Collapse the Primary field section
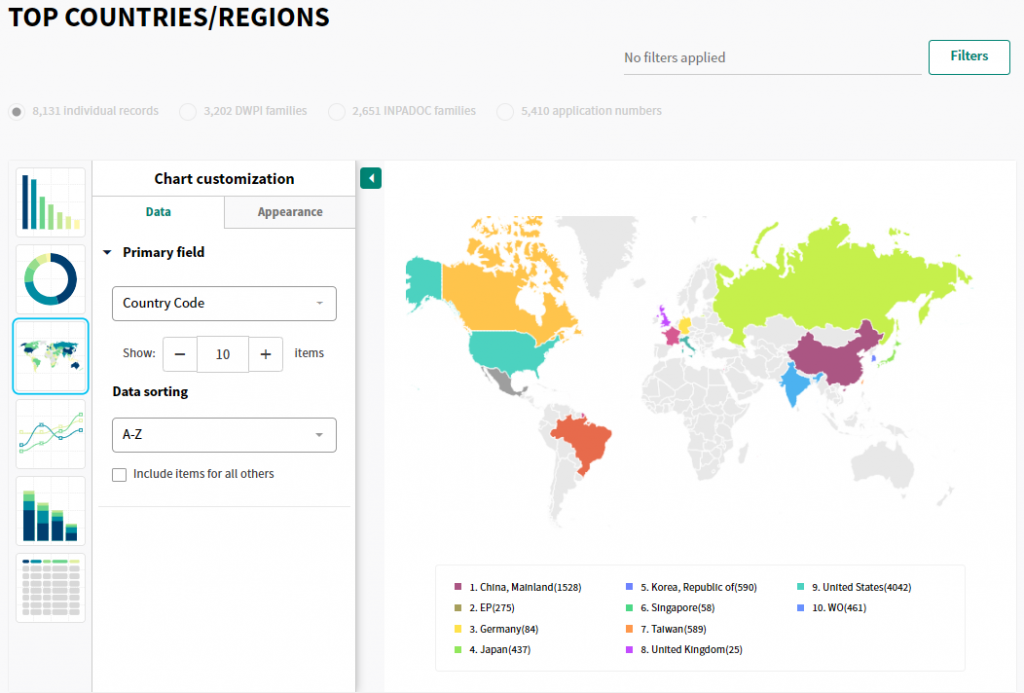 (x=108, y=252)
